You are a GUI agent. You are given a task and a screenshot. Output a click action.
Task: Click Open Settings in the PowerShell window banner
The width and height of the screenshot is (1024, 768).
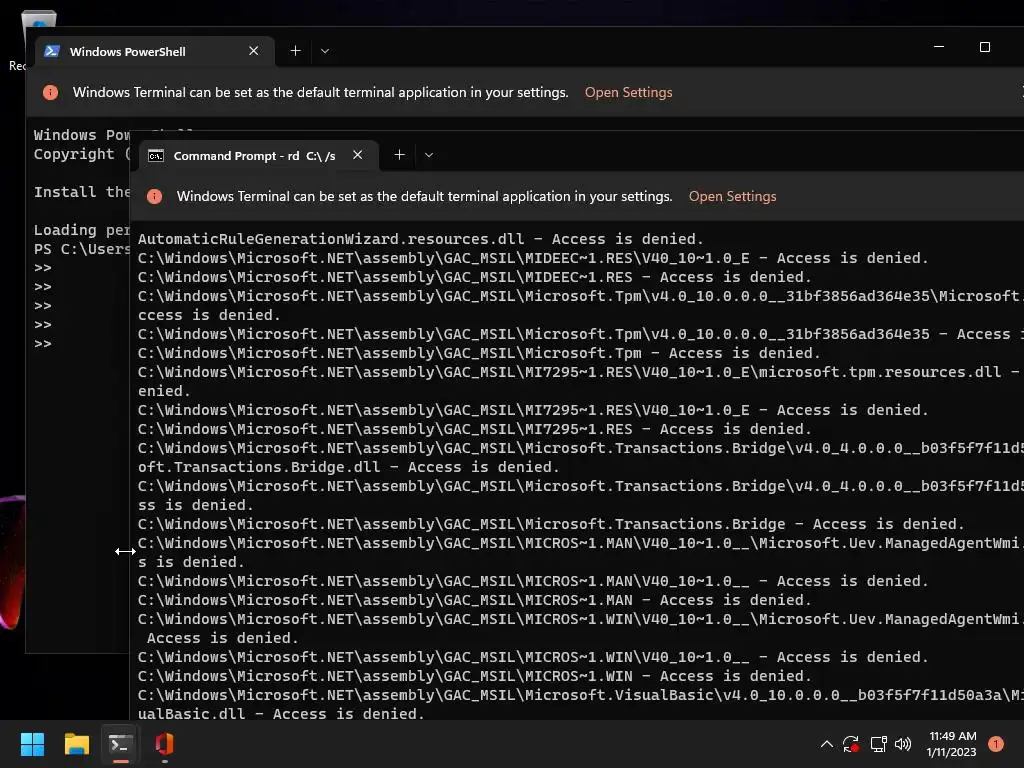point(628,92)
